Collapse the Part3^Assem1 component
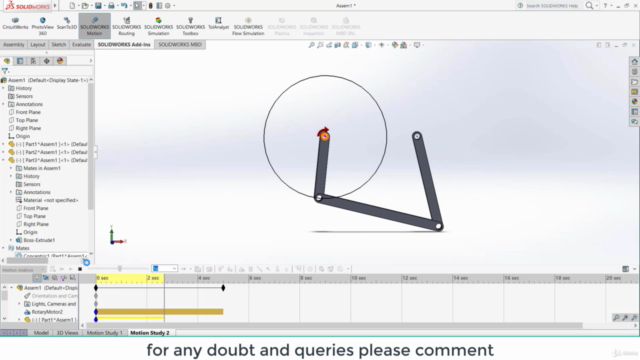Viewport: 640px width, 360px height. (4, 160)
